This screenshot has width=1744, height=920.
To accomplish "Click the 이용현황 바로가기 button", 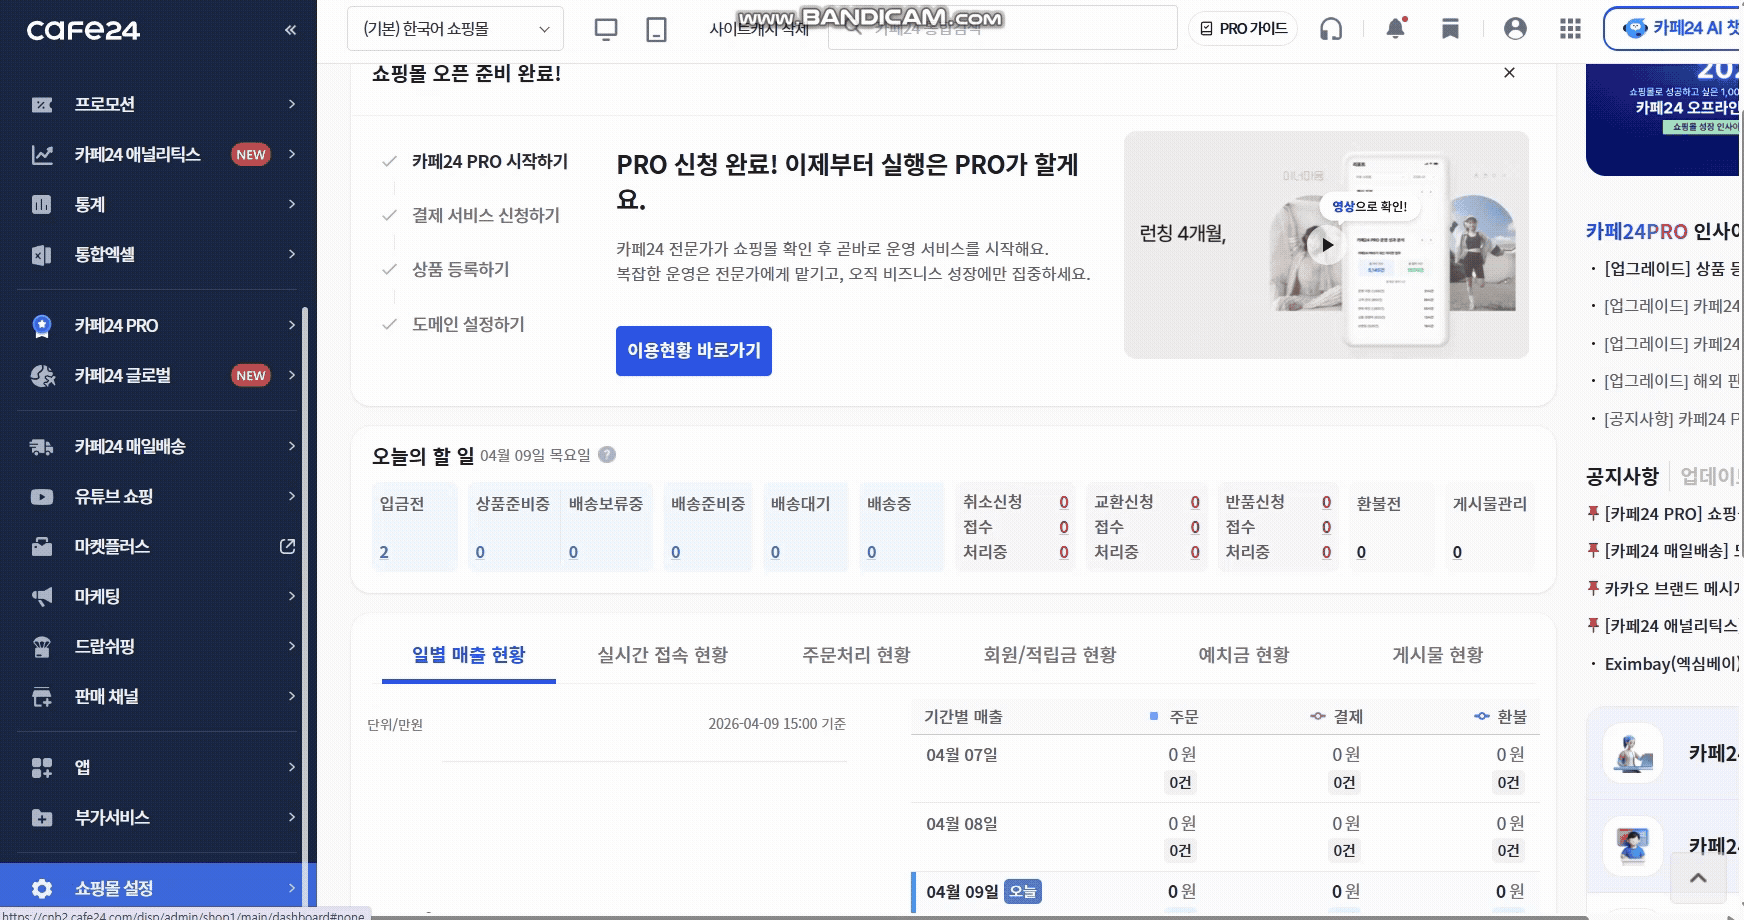I will click(694, 351).
